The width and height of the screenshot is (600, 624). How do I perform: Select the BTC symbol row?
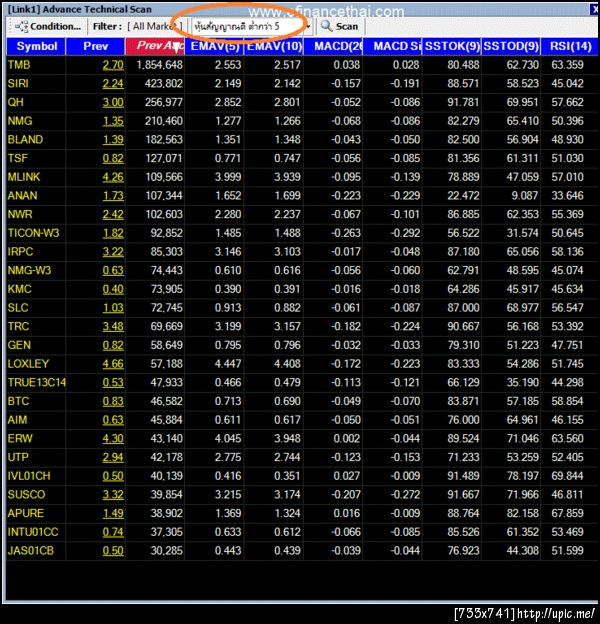[x=302, y=402]
